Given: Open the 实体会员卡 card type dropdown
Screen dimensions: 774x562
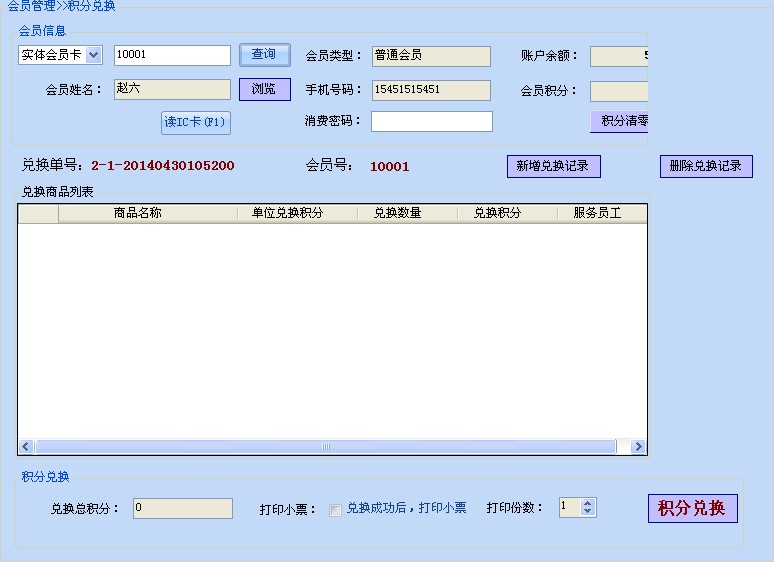Looking at the screenshot, I should 93,55.
